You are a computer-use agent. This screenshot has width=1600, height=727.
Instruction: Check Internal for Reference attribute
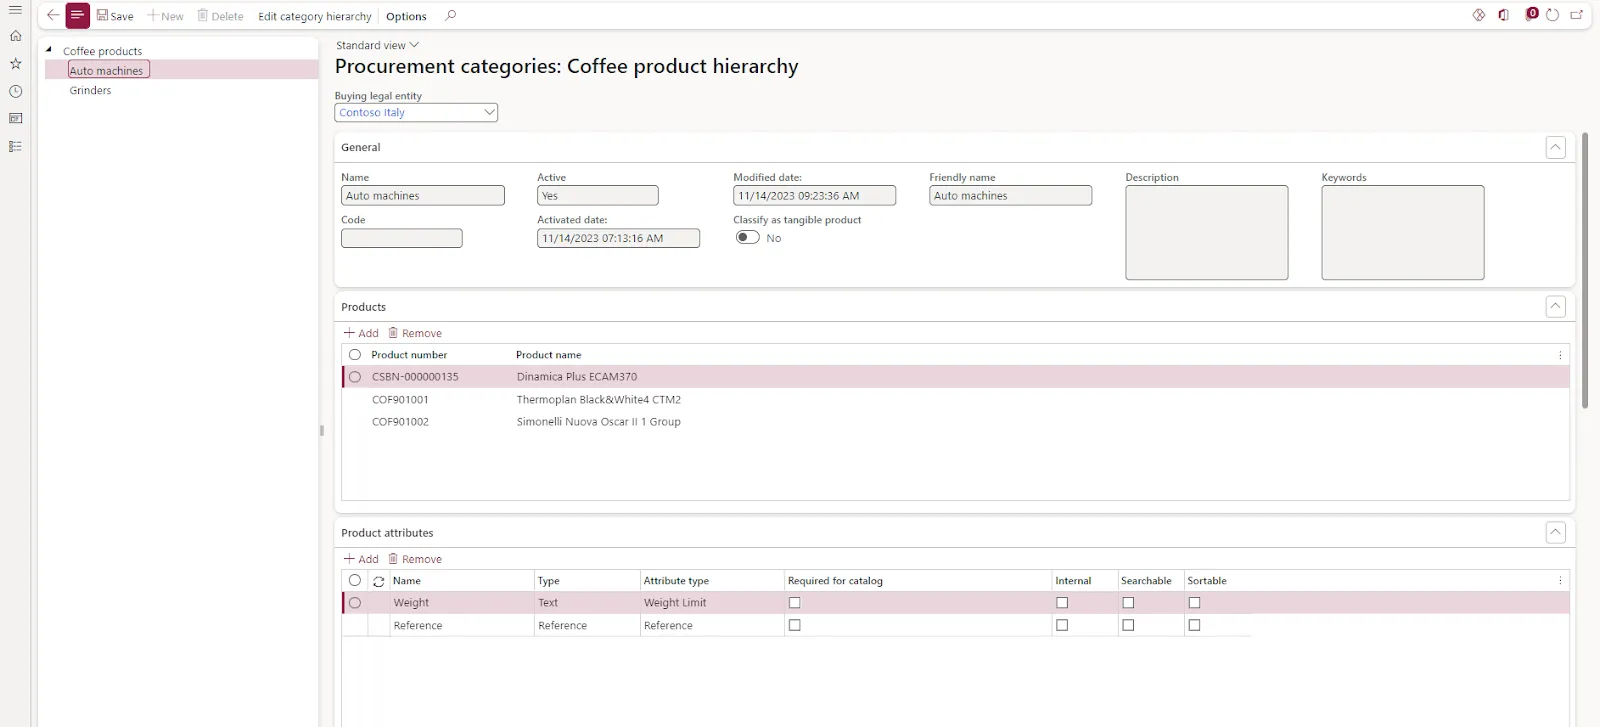(1062, 625)
